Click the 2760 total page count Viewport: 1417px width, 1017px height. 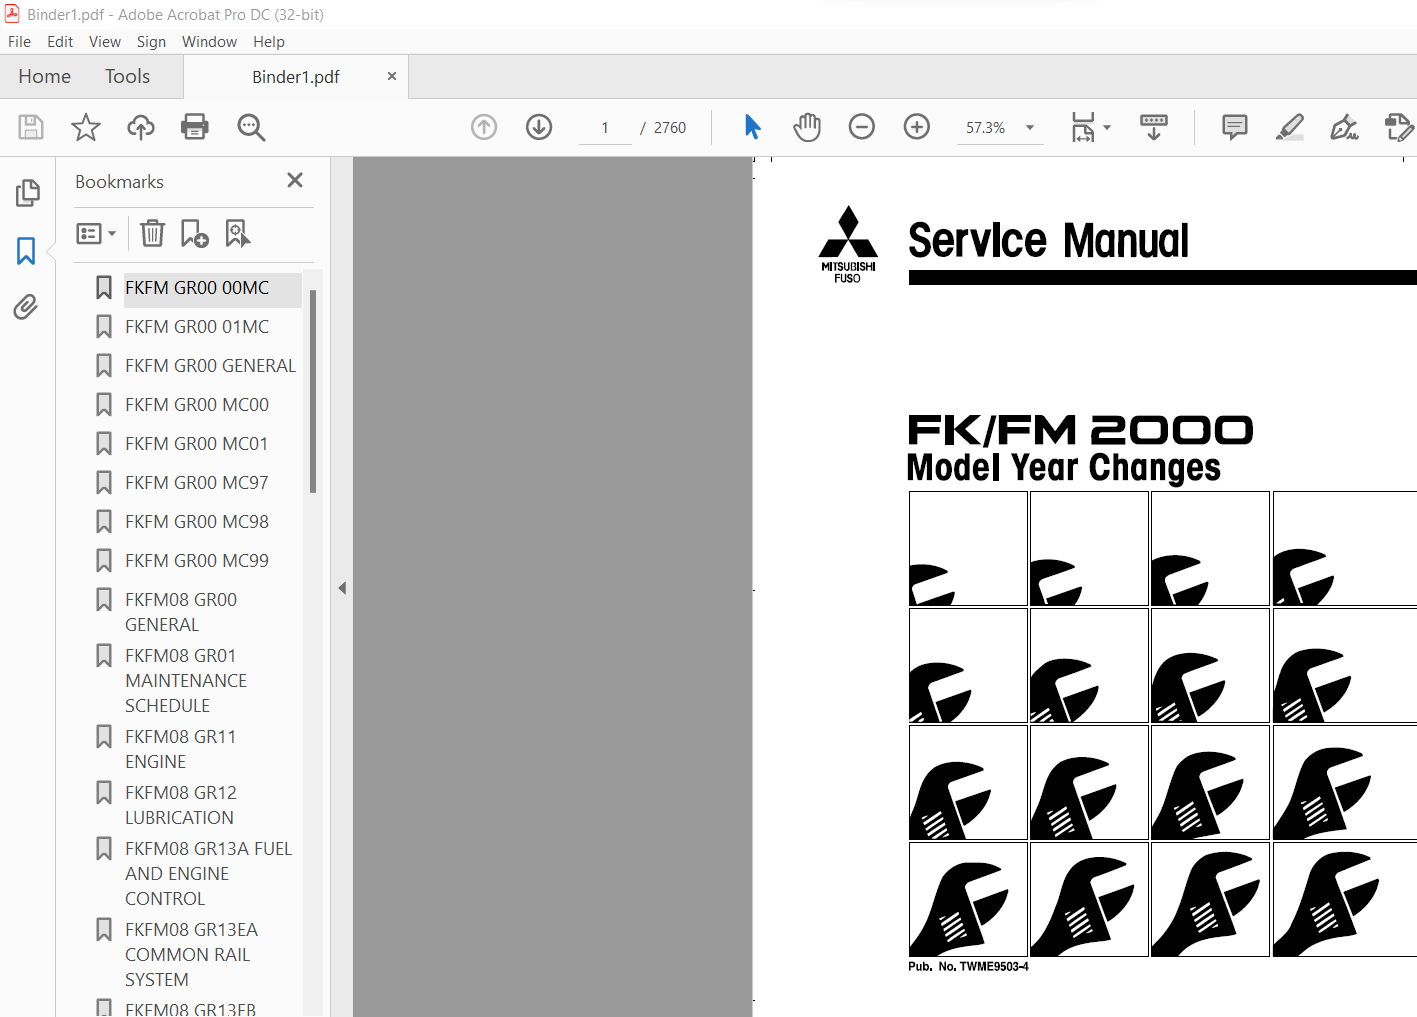(670, 128)
